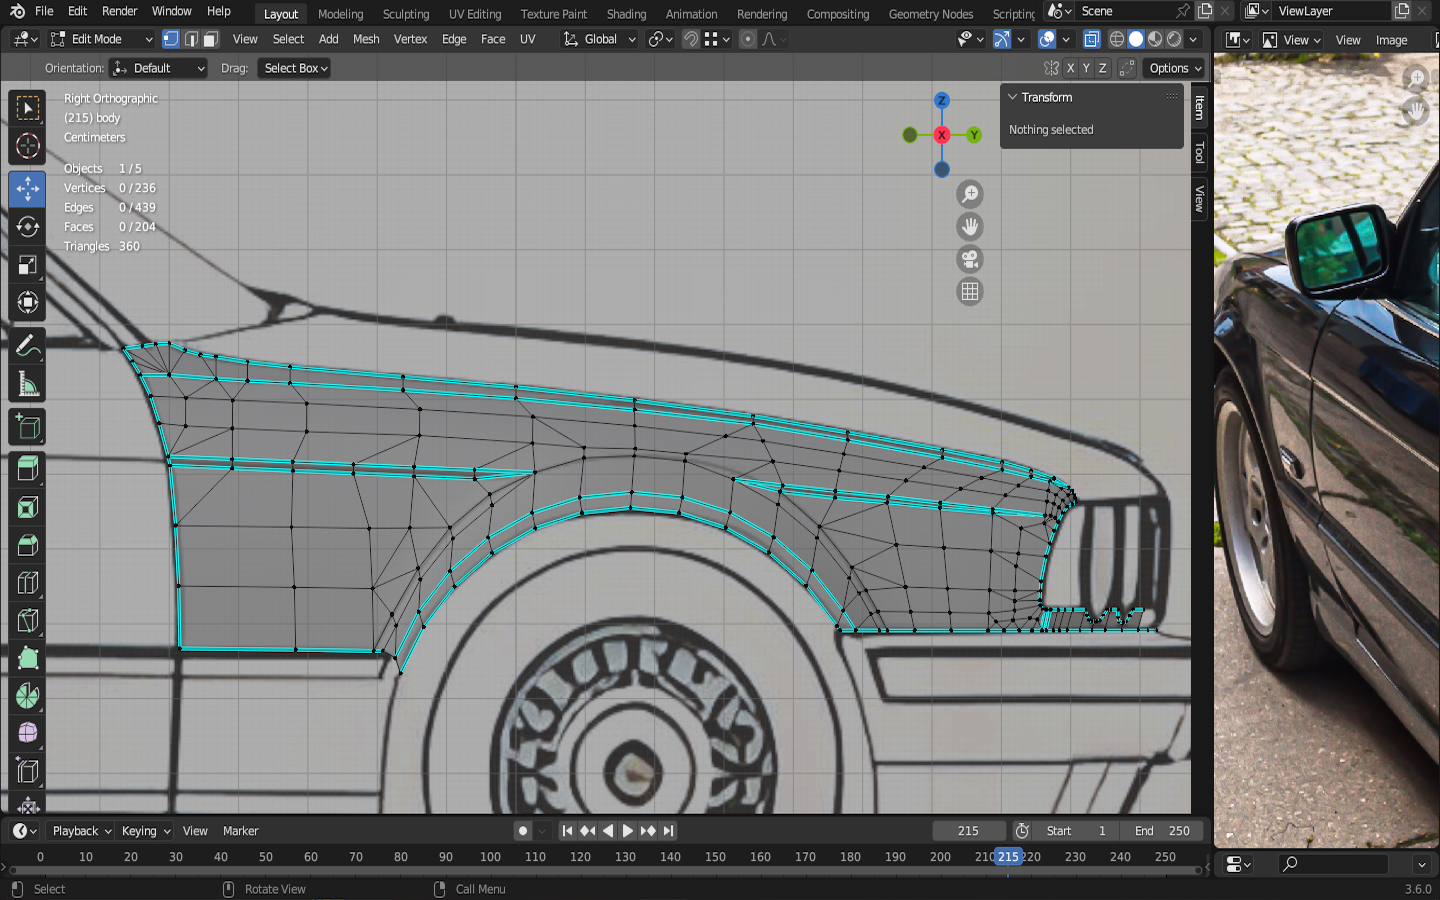Open the Select Box drag dropdown
Image resolution: width=1440 pixels, height=900 pixels.
point(294,68)
